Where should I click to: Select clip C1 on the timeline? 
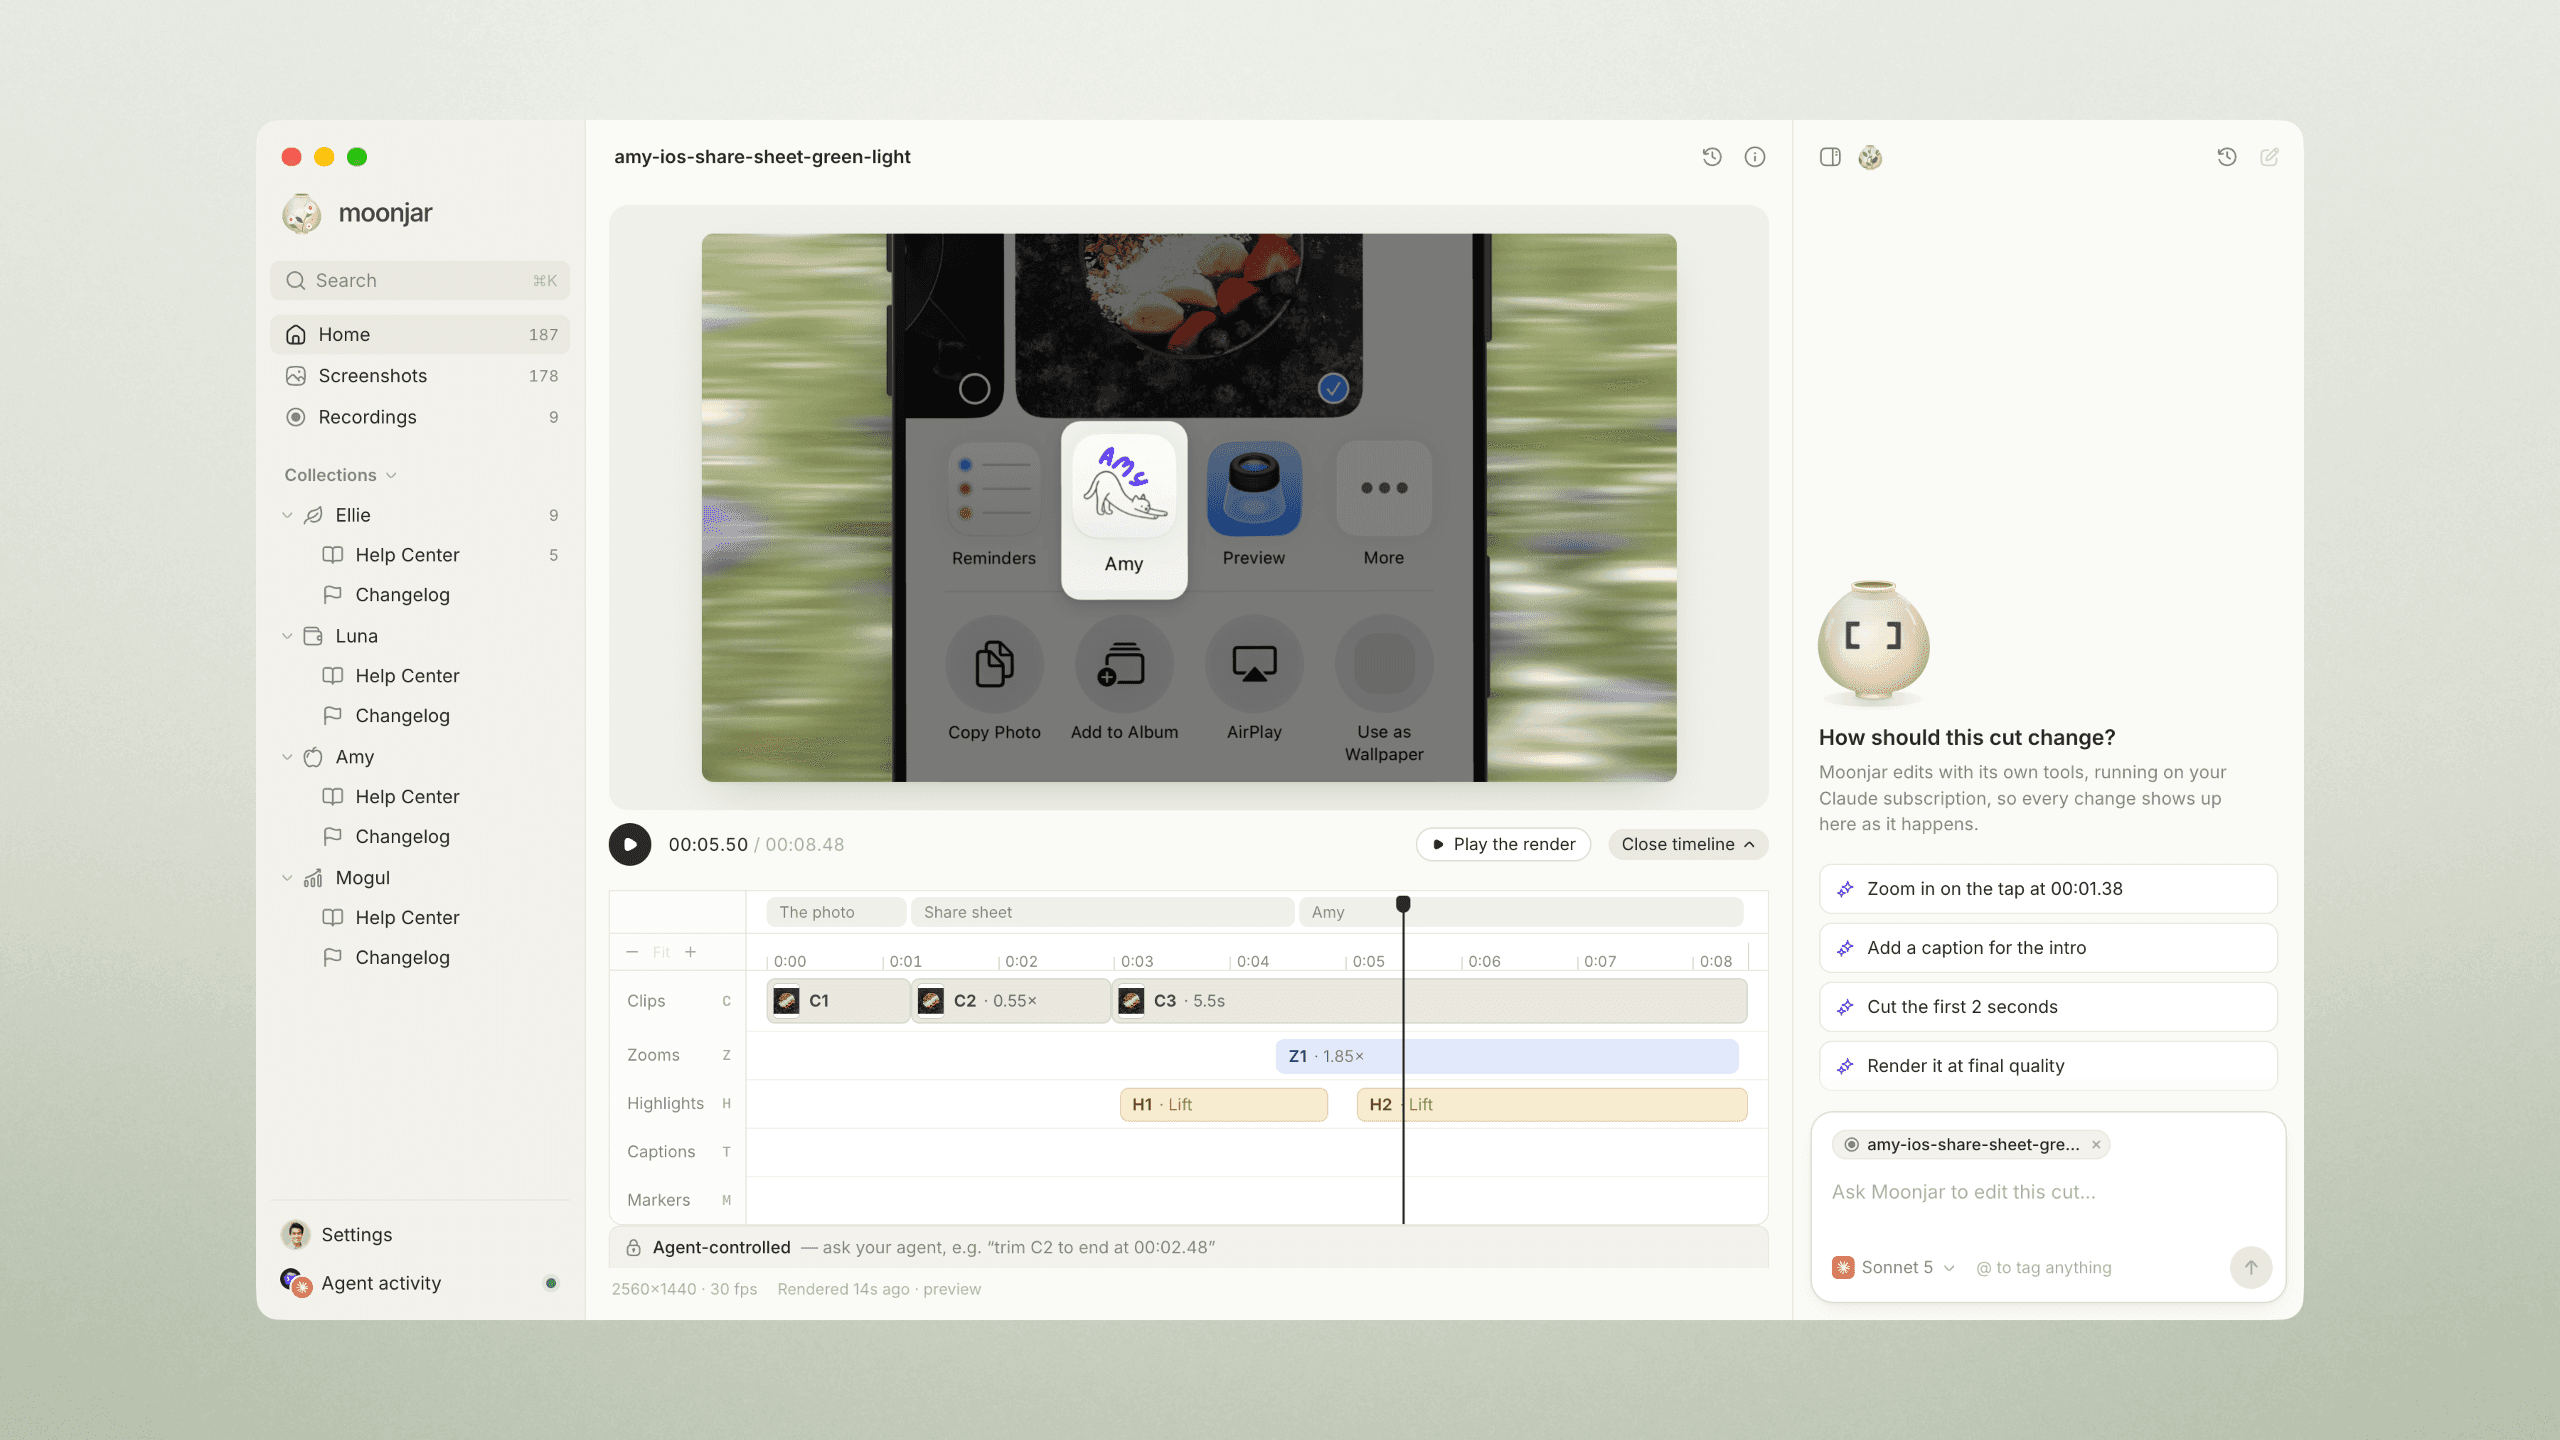838,1001
